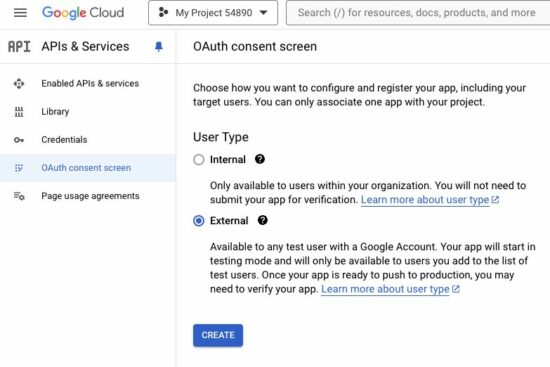Click the Credentials key icon

click(x=19, y=140)
